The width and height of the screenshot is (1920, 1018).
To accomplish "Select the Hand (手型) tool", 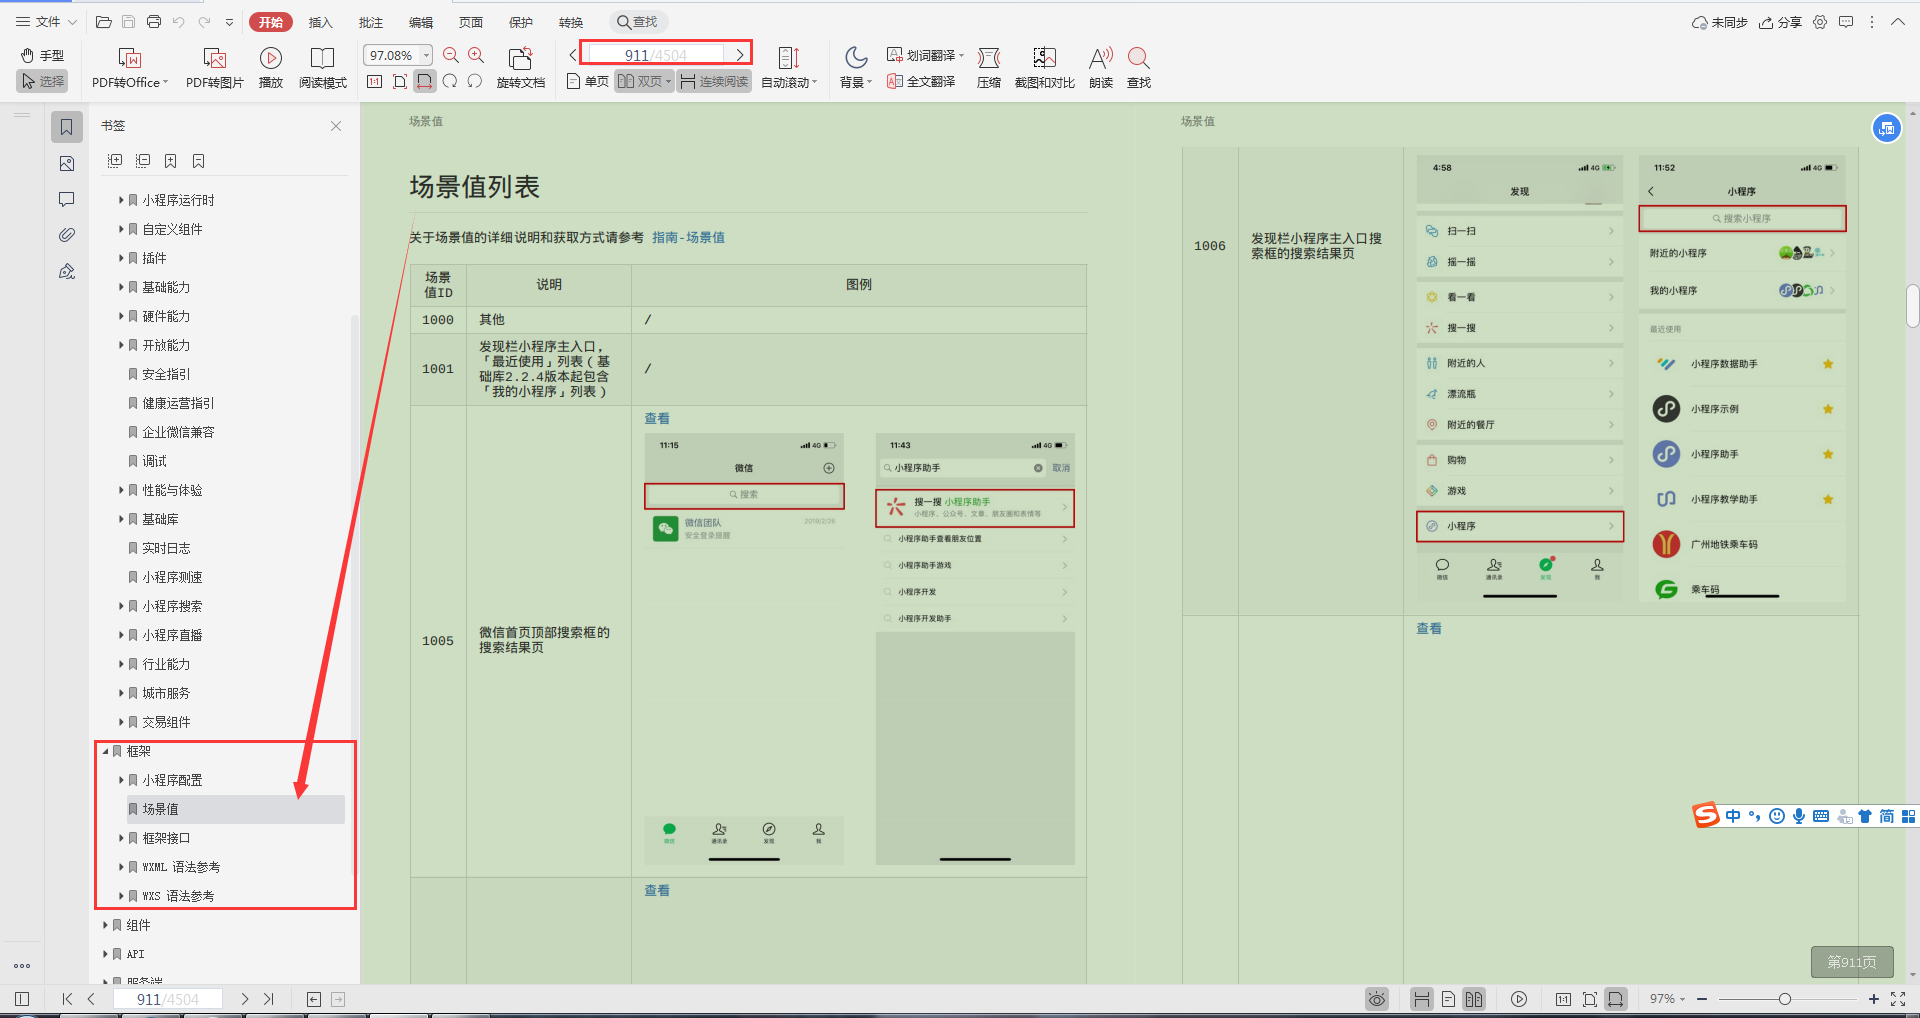I will (x=42, y=55).
